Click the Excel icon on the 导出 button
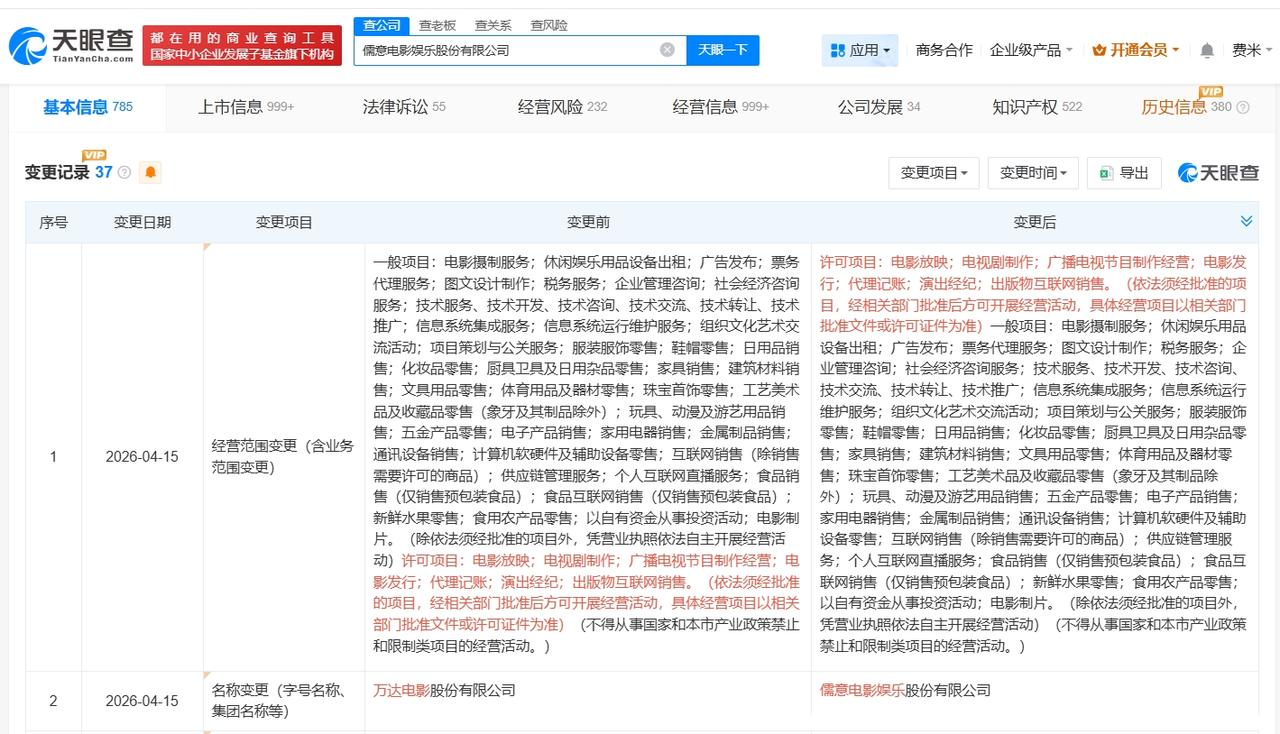Screen dimensions: 1280x734 1105,172
